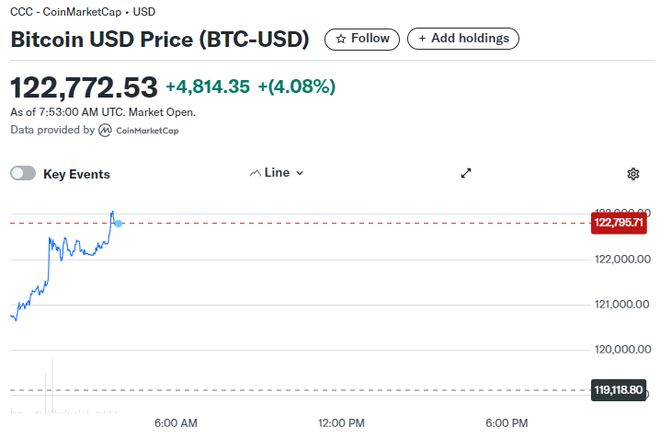Open chart settings gear icon

point(633,173)
